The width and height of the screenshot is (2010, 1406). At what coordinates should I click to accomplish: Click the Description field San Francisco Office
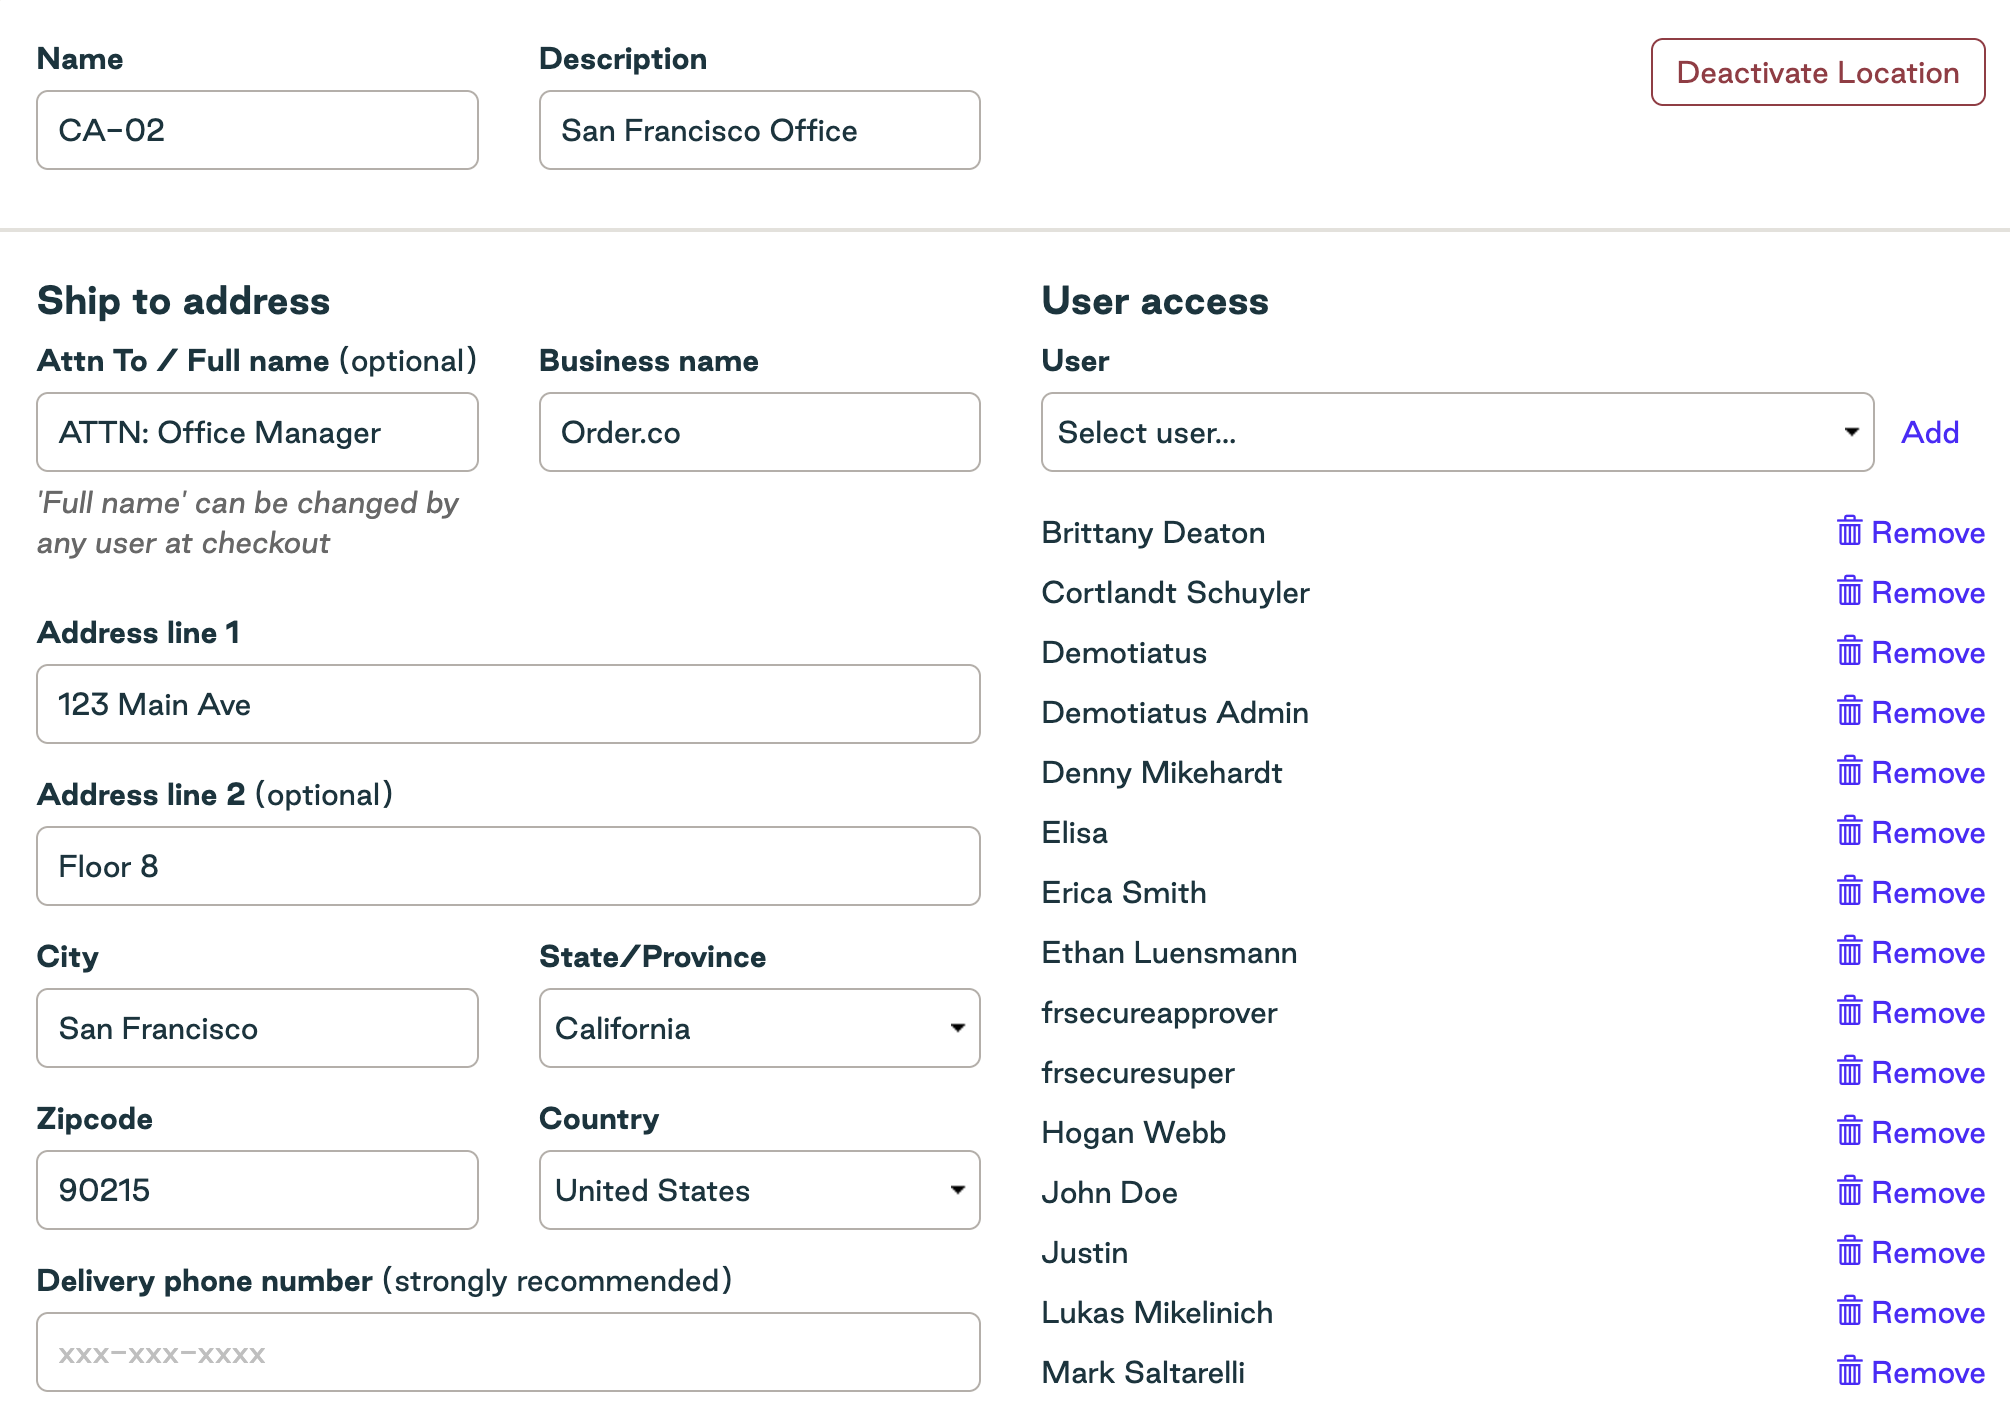(x=759, y=130)
